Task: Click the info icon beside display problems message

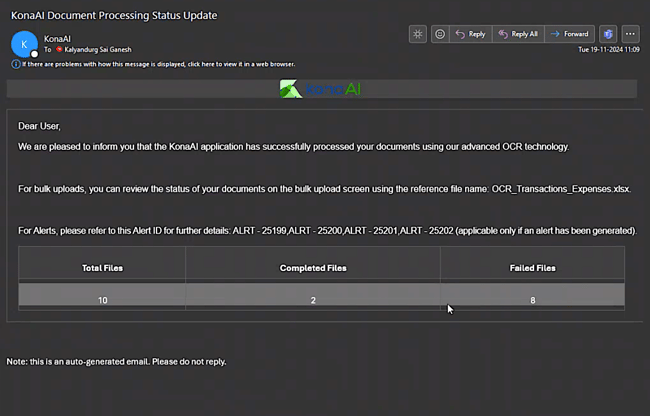Action: point(15,63)
